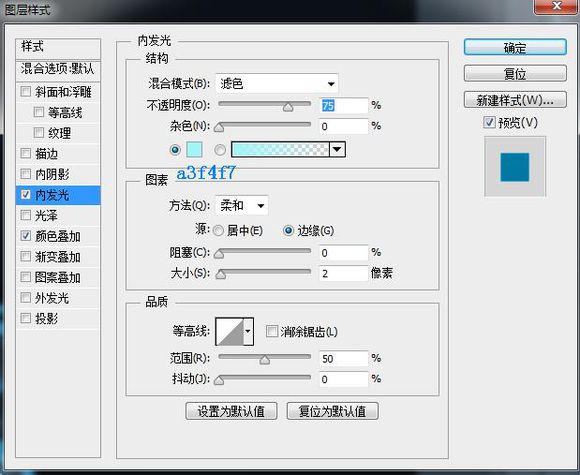Close the 图层样式 dialog
The image size is (580, 475).
pyautogui.click(x=557, y=6)
